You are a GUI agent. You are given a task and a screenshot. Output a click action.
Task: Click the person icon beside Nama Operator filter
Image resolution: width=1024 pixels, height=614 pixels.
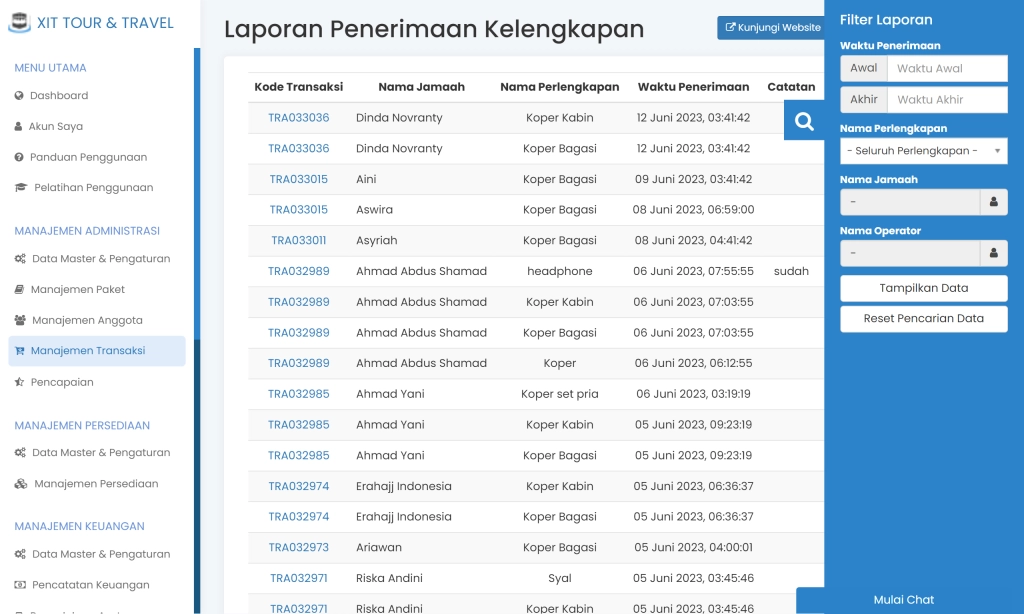[993, 253]
